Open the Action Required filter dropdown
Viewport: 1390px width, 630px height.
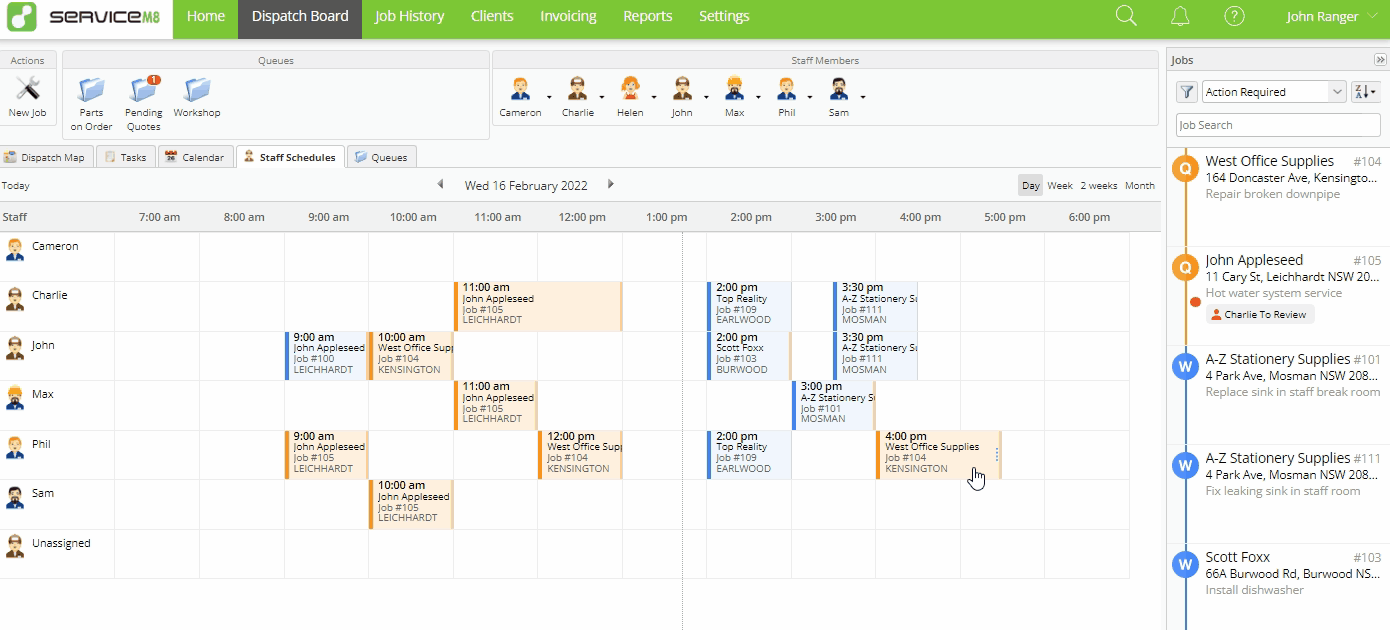coord(1274,92)
